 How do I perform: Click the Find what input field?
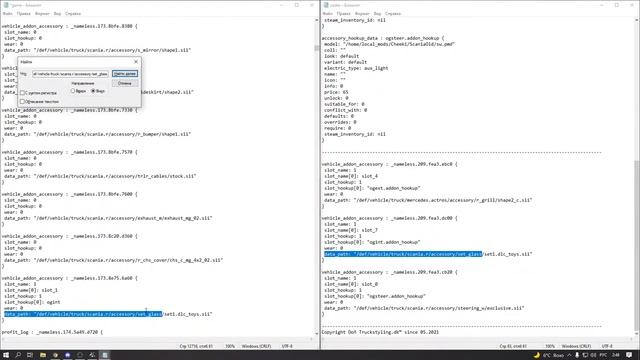(70, 74)
